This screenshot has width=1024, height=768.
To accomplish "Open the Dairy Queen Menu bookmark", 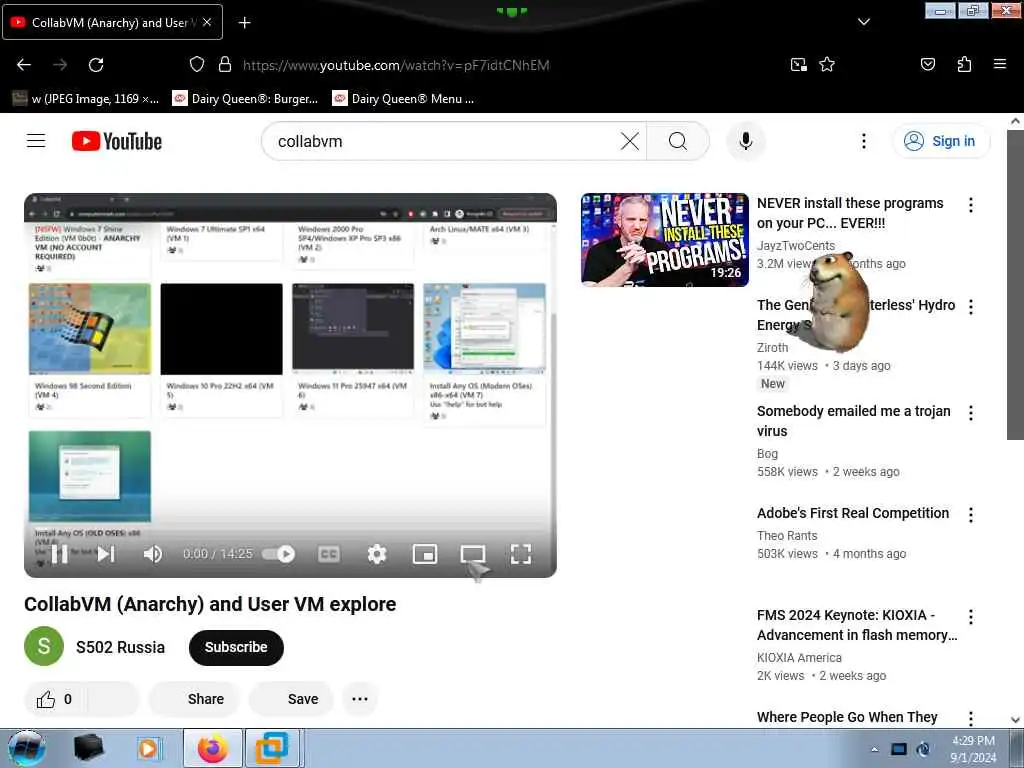I will click(404, 99).
